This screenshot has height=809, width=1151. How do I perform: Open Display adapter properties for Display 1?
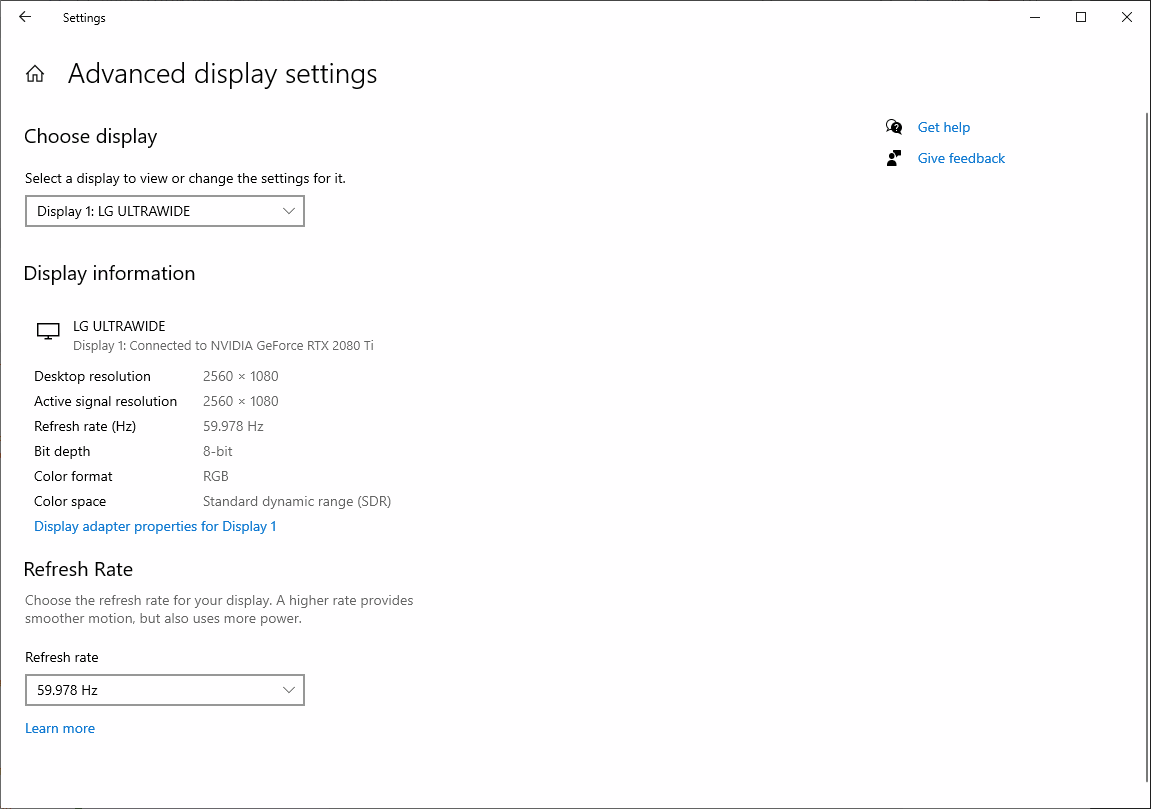[x=155, y=526]
